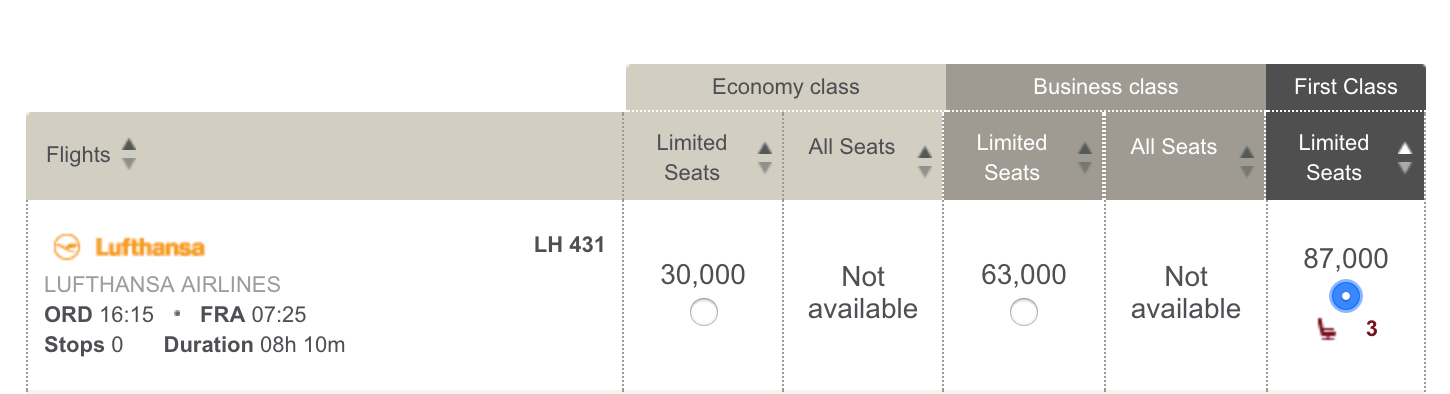The height and width of the screenshot is (394, 1450).
Task: Click the remaining seats count 3
Action: click(x=1372, y=328)
